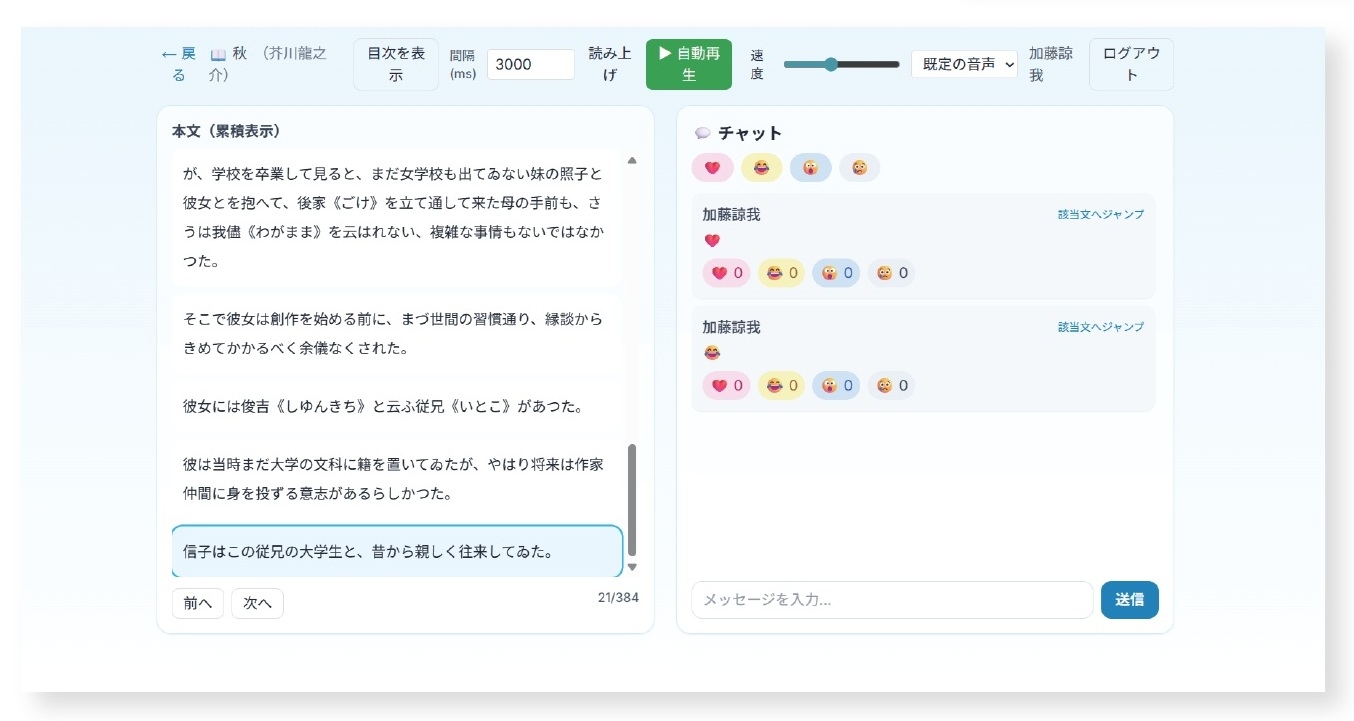This screenshot has height=721, width=1354.
Task: Start auto playback with 自動再生 button
Action: tap(689, 64)
